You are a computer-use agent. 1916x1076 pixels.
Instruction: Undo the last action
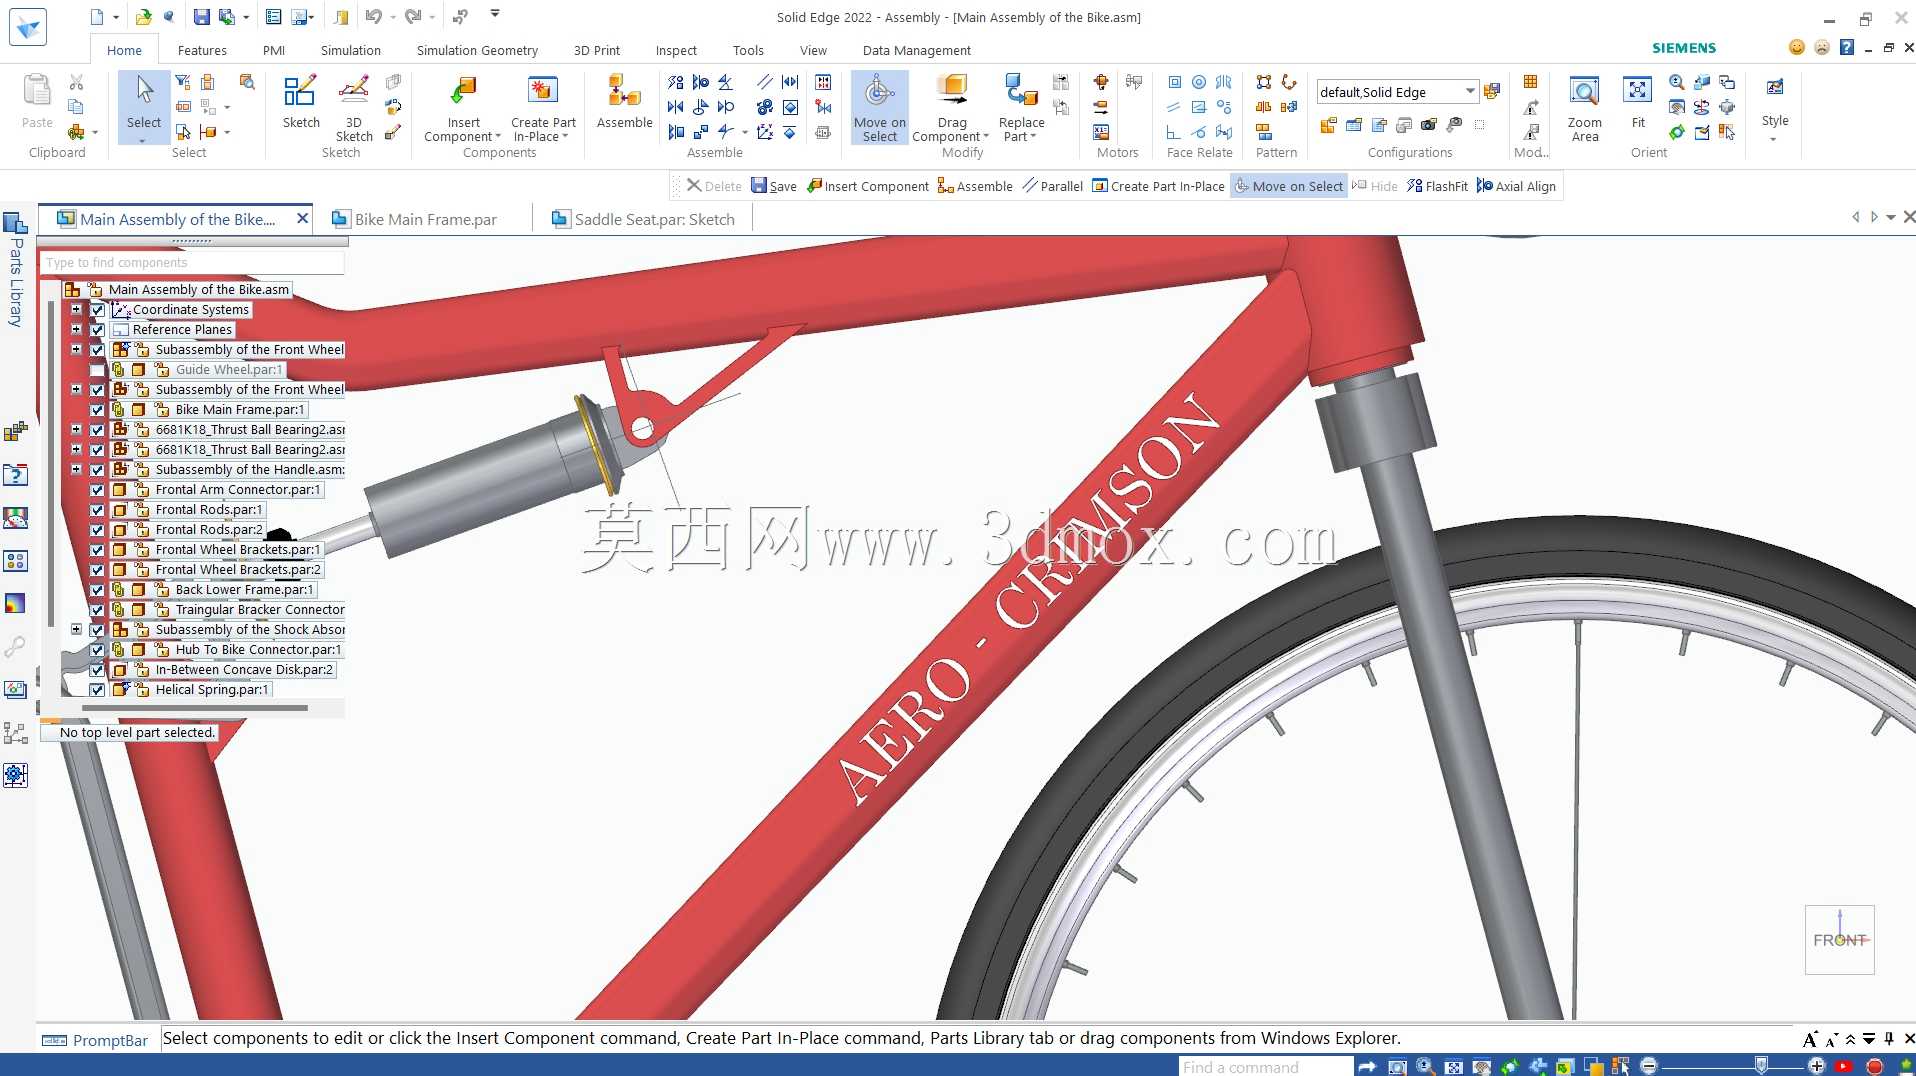point(373,17)
